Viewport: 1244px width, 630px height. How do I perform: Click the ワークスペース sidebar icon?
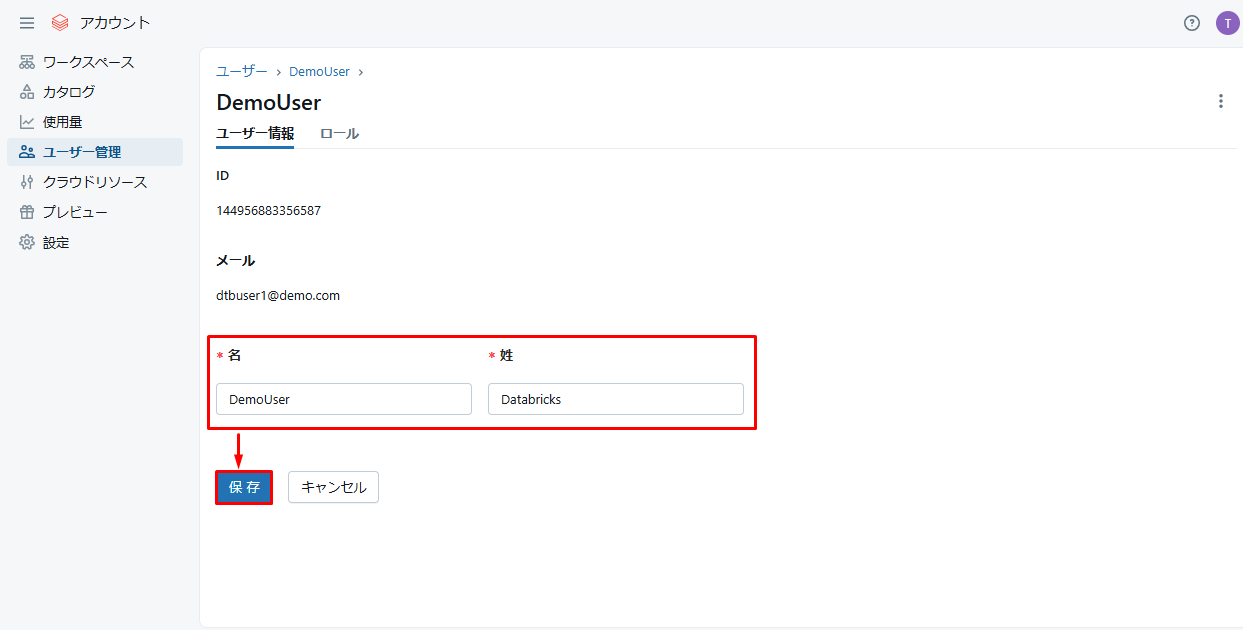click(27, 62)
